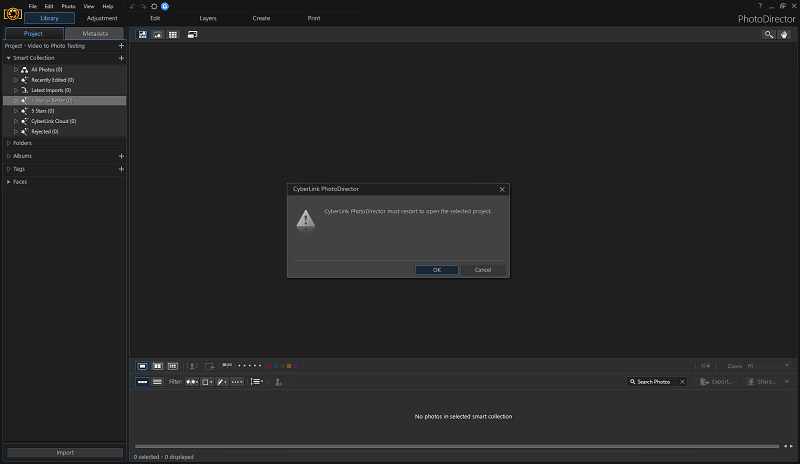The height and width of the screenshot is (464, 800).
Task: Click the Share button
Action: pyautogui.click(x=762, y=382)
